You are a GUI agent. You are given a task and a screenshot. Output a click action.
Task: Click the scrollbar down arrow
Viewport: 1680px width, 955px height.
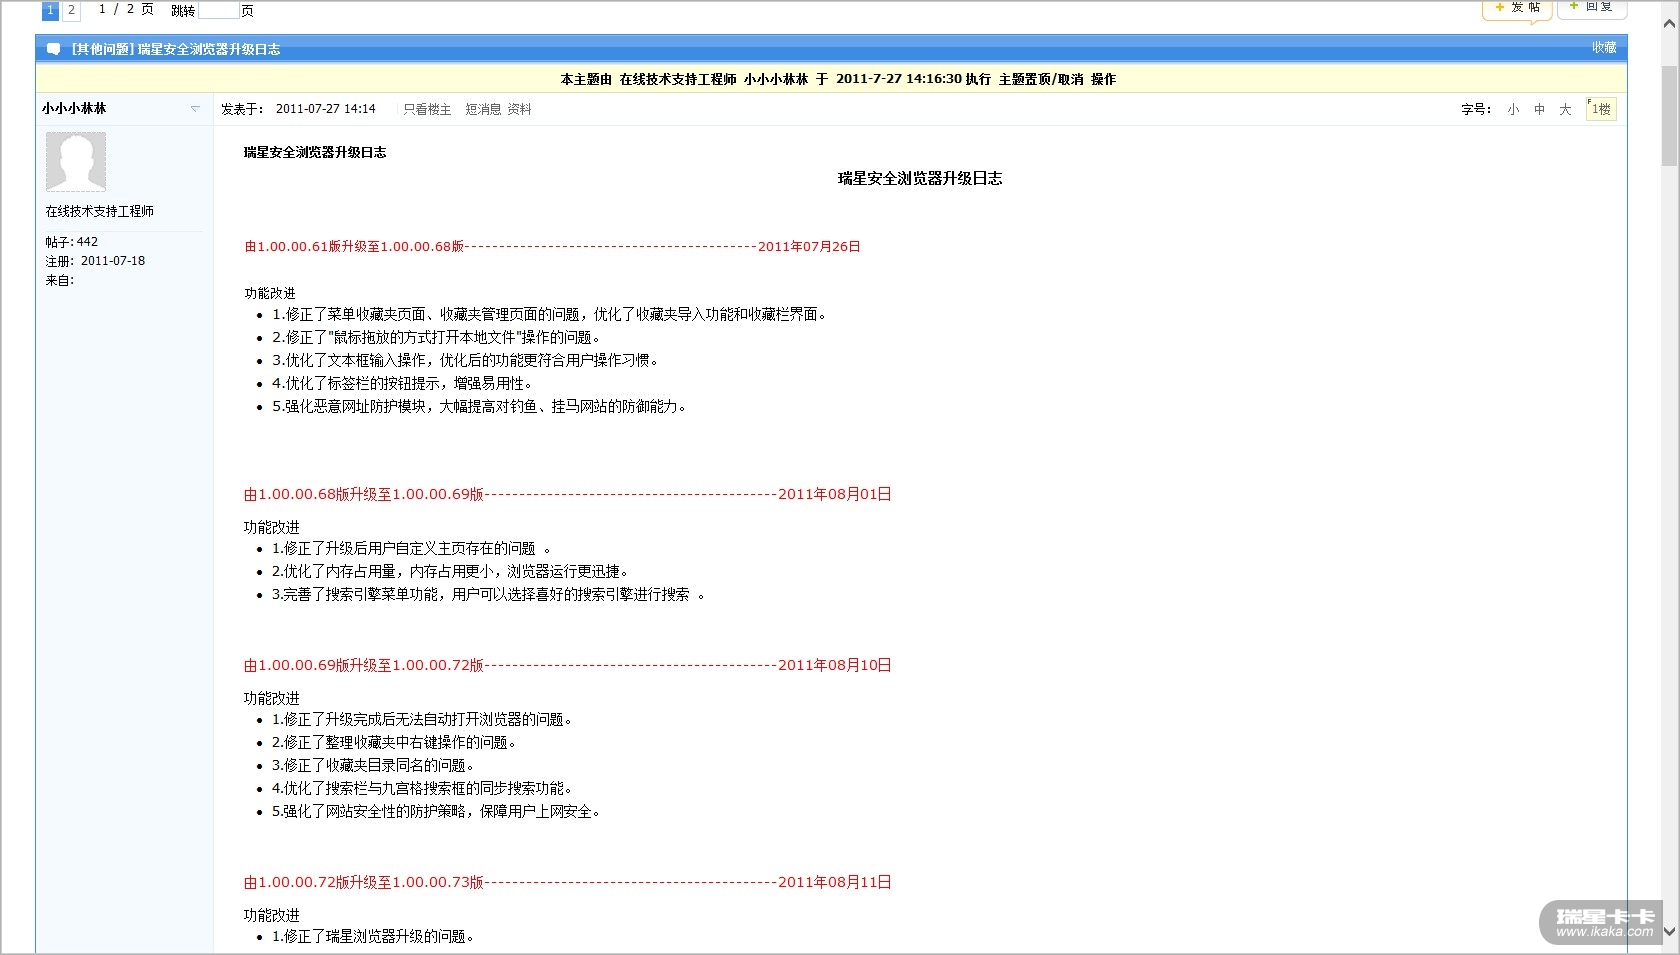coord(1669,931)
